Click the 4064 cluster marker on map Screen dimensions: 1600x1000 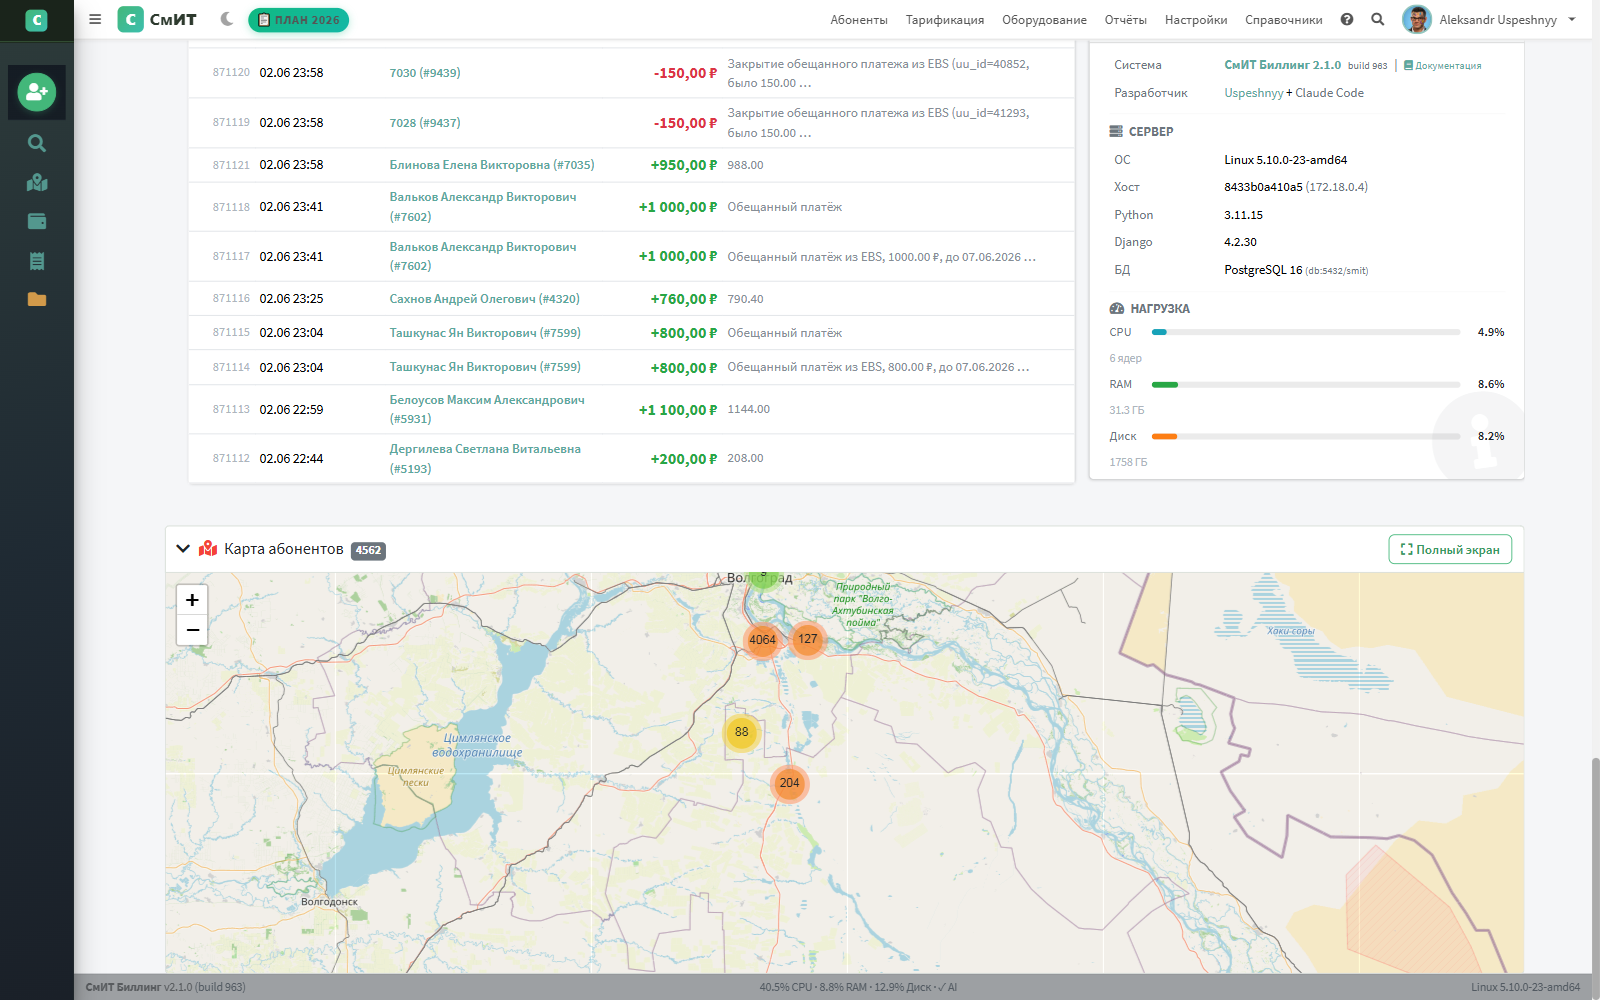762,640
